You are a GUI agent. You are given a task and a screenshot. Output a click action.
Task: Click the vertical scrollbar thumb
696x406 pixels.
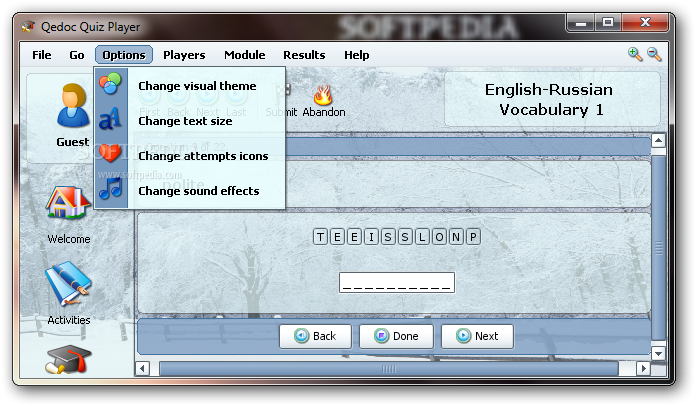pos(658,248)
